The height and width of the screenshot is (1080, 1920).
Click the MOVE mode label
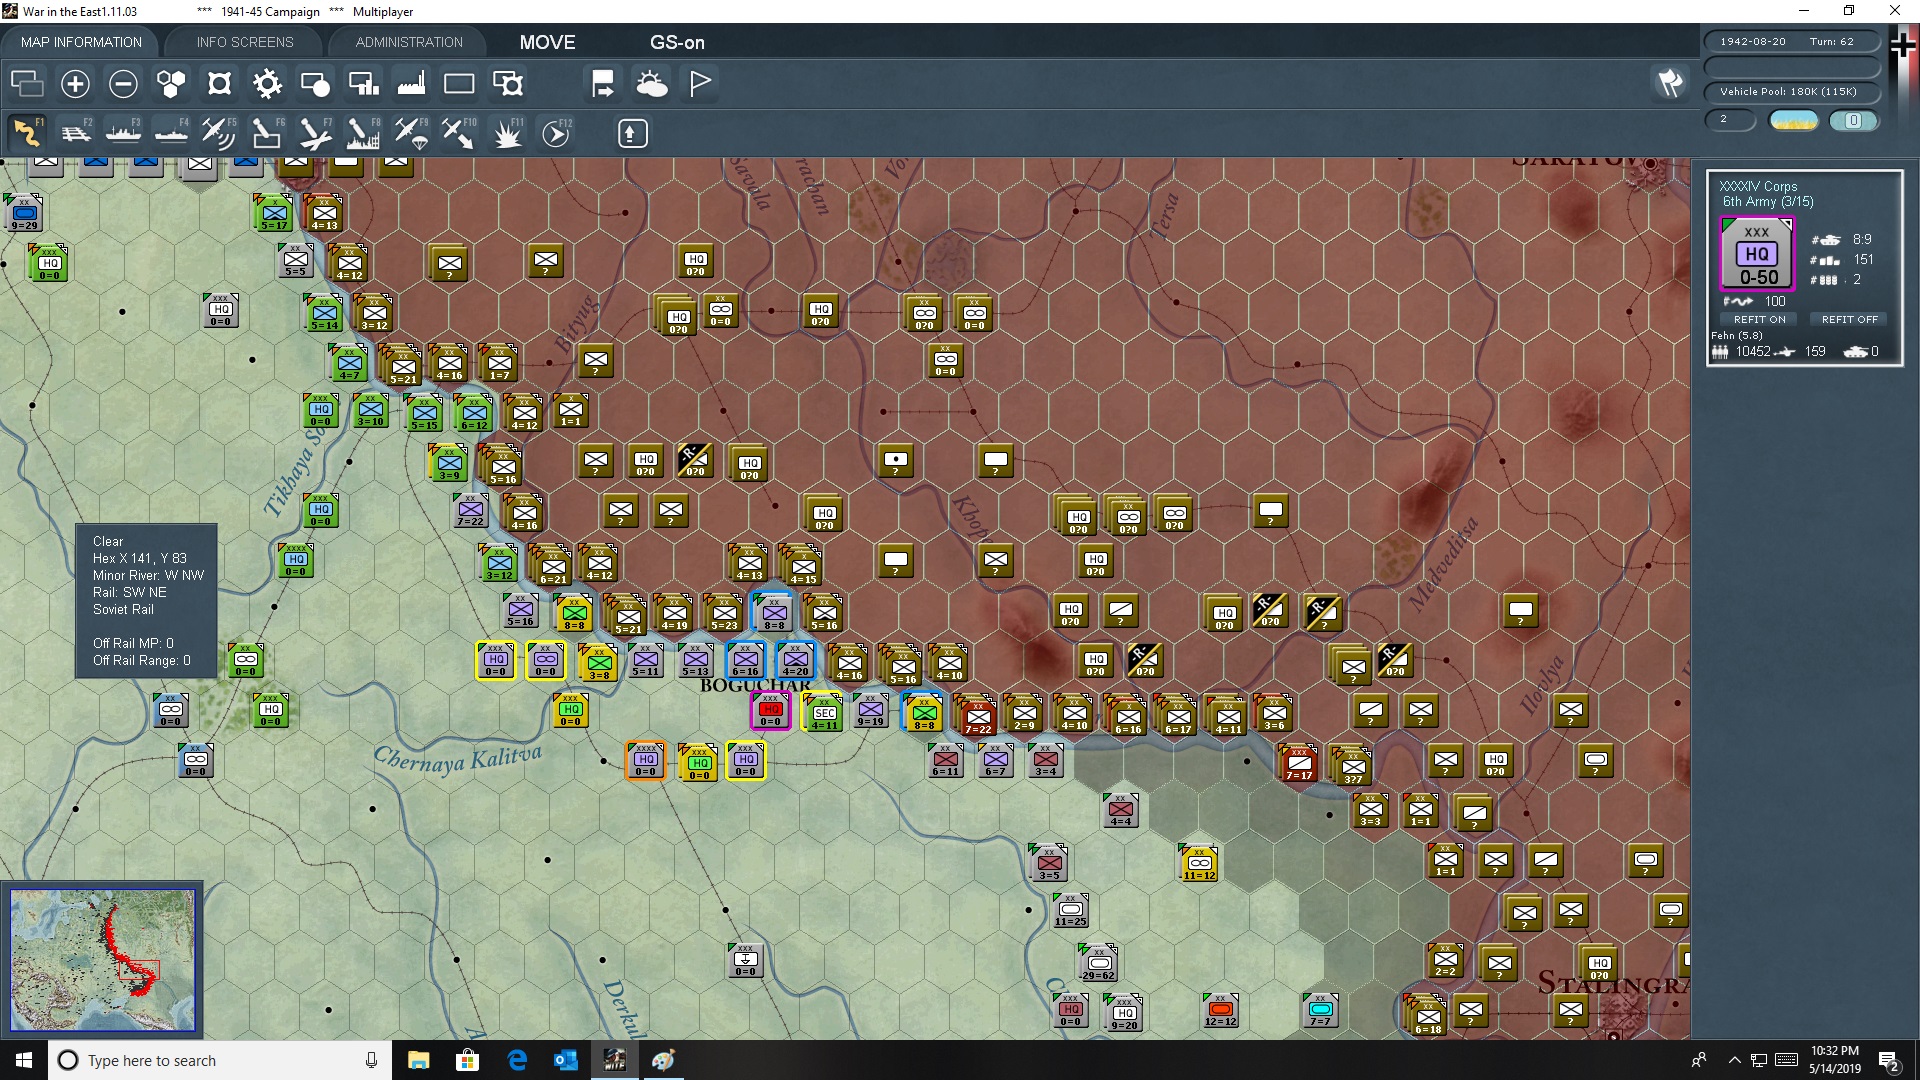pyautogui.click(x=547, y=42)
